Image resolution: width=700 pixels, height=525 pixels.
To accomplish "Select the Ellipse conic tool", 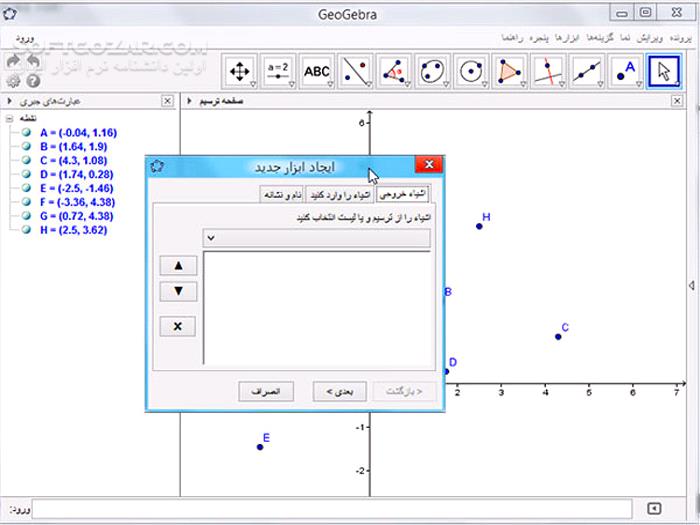I will pos(432,71).
